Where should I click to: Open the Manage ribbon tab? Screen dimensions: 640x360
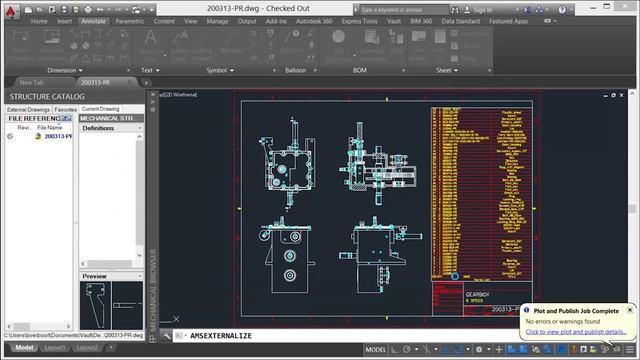[218, 21]
